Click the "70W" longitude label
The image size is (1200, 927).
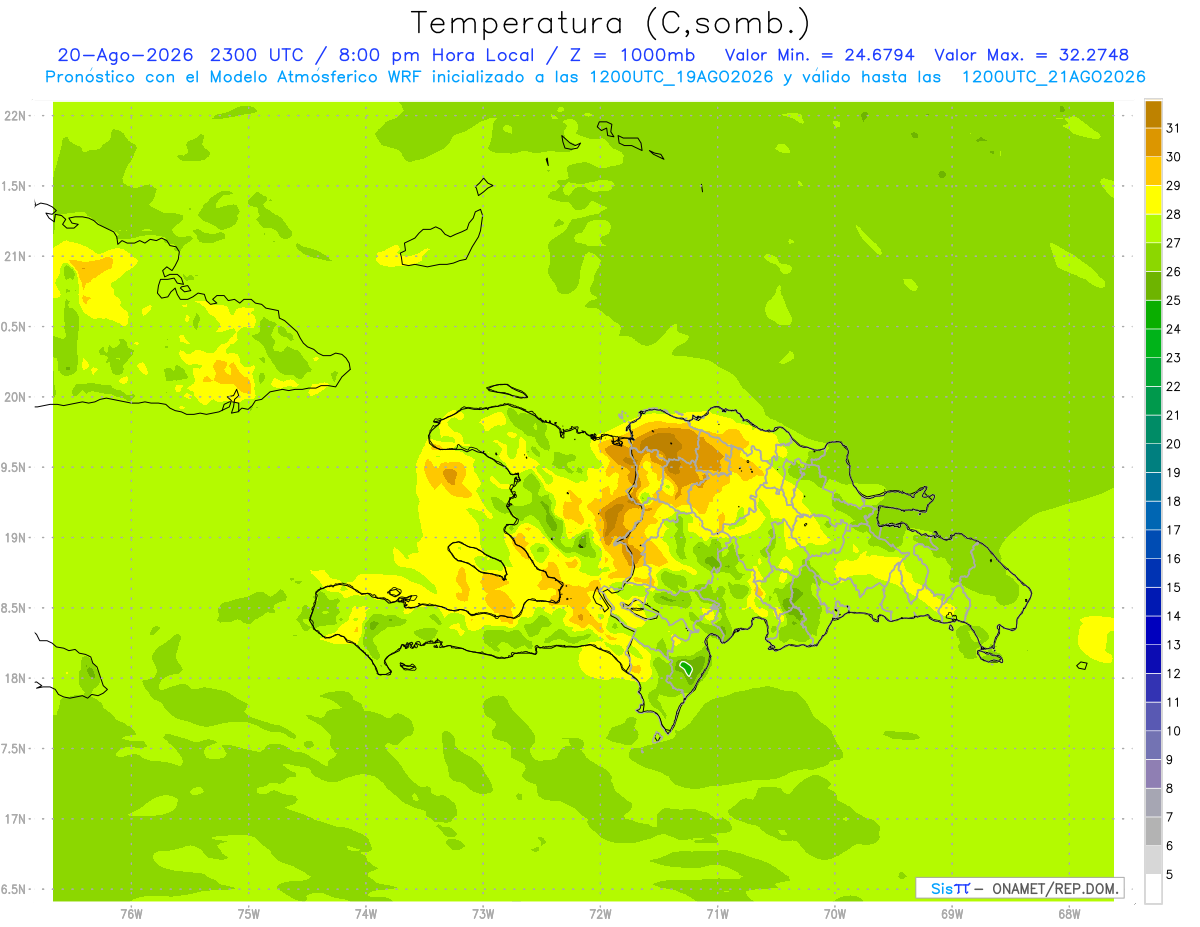coord(835,913)
